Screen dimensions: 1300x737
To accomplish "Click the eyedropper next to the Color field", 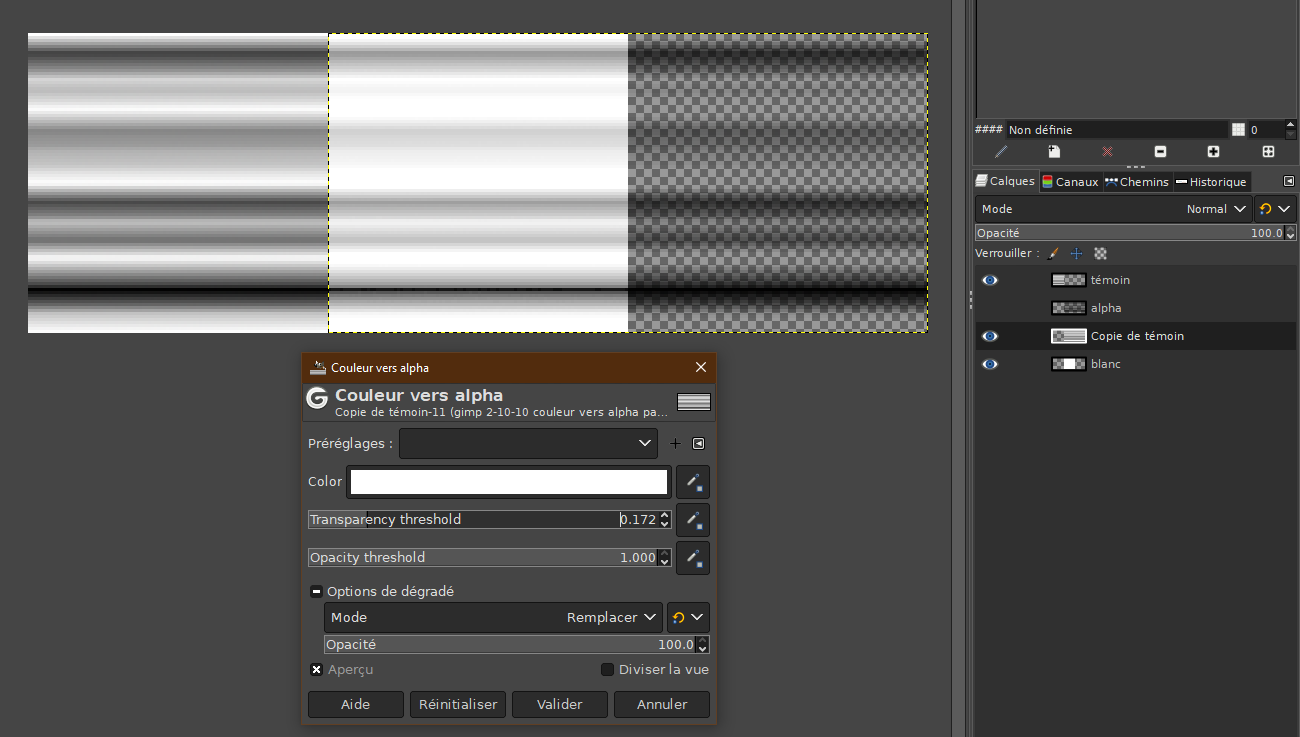I will 693,482.
